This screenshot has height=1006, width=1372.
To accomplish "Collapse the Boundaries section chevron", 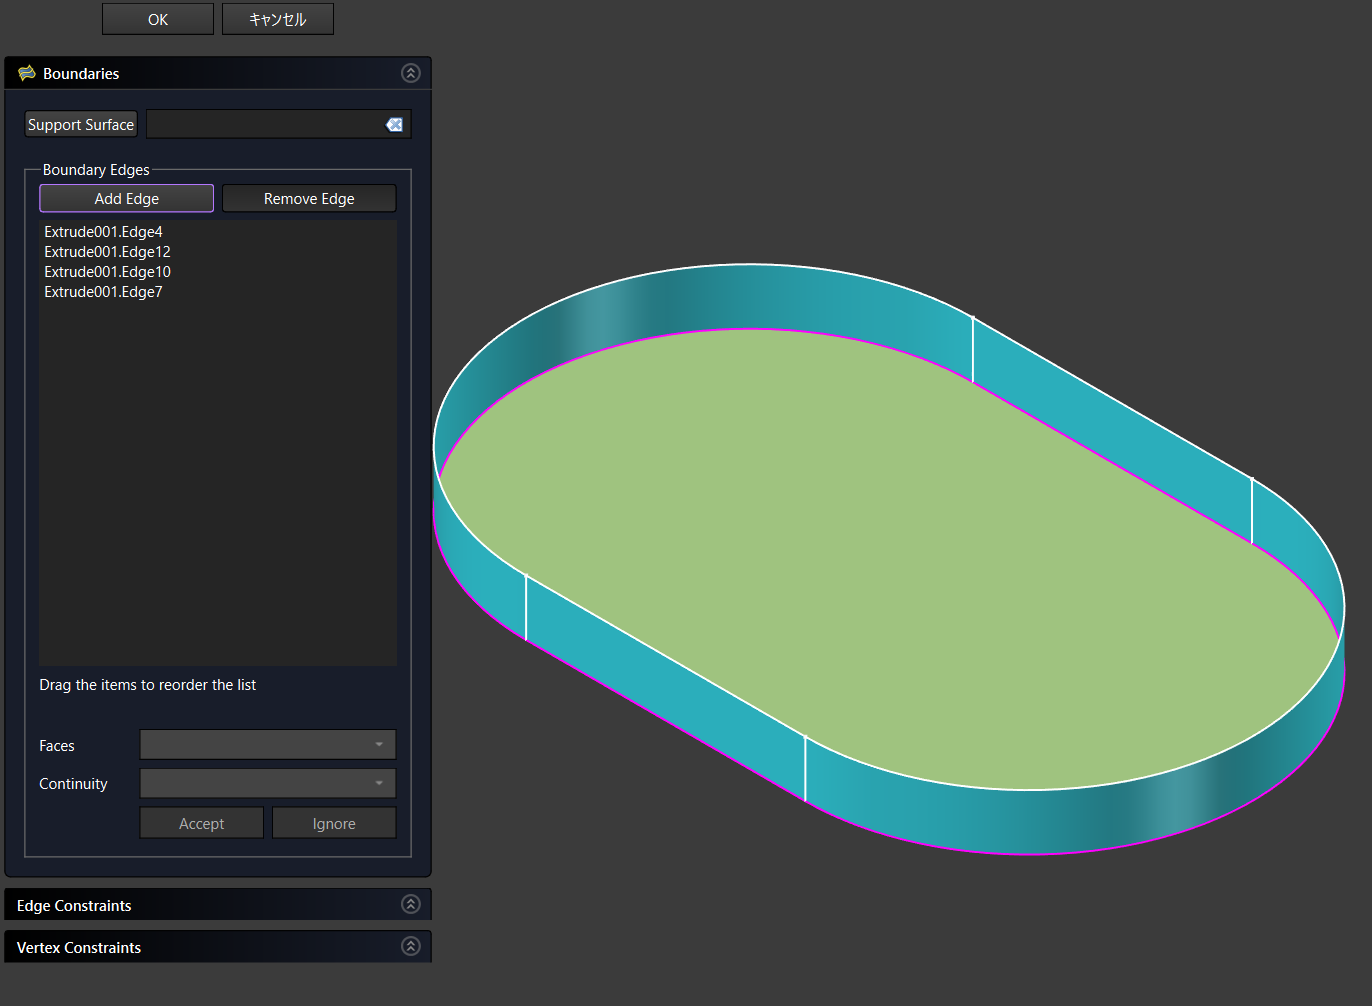I will tap(410, 73).
